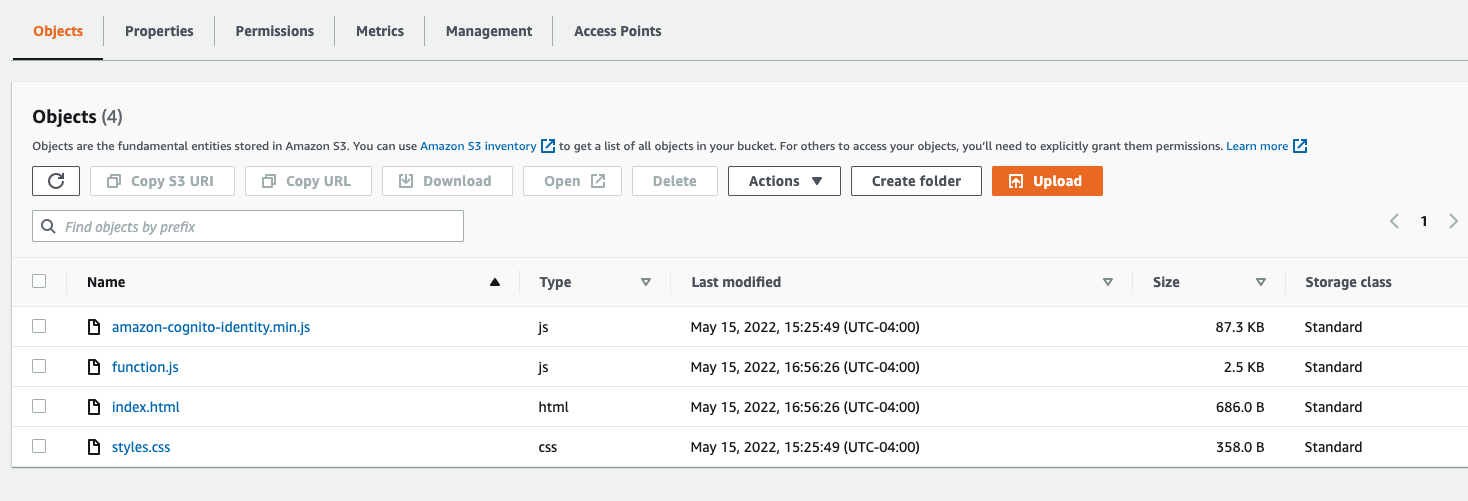The image size is (1468, 501).
Task: Click the external link icon after Learn more
Action: [x=1300, y=146]
